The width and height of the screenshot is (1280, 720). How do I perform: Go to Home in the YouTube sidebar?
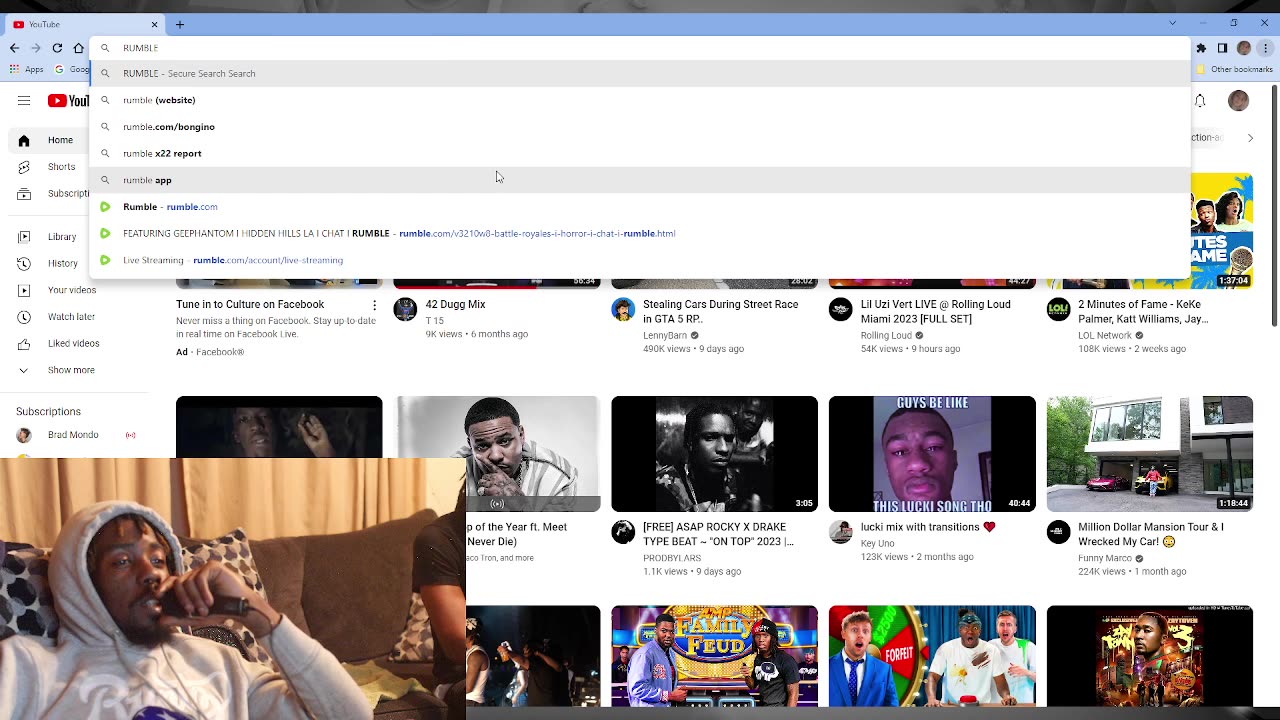click(x=46, y=140)
